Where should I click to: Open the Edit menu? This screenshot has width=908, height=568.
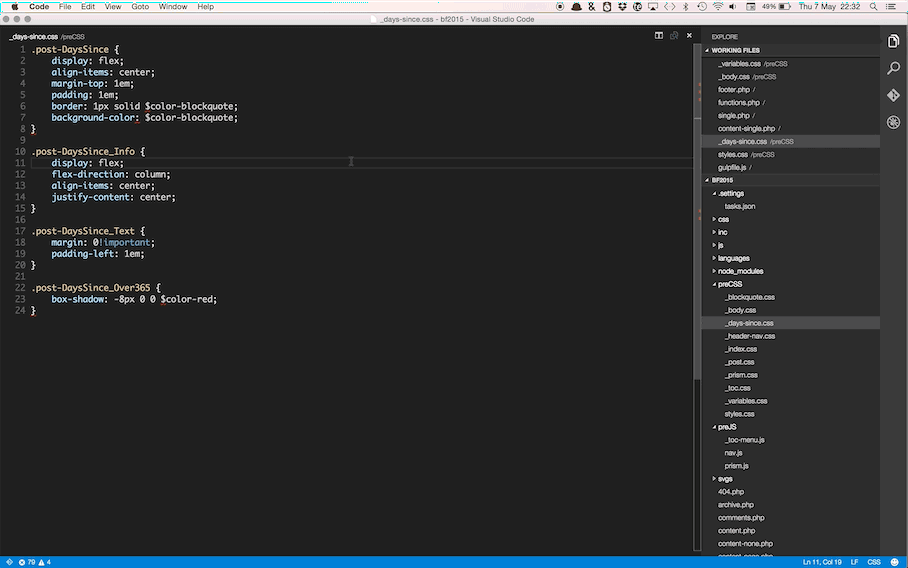(x=88, y=6)
